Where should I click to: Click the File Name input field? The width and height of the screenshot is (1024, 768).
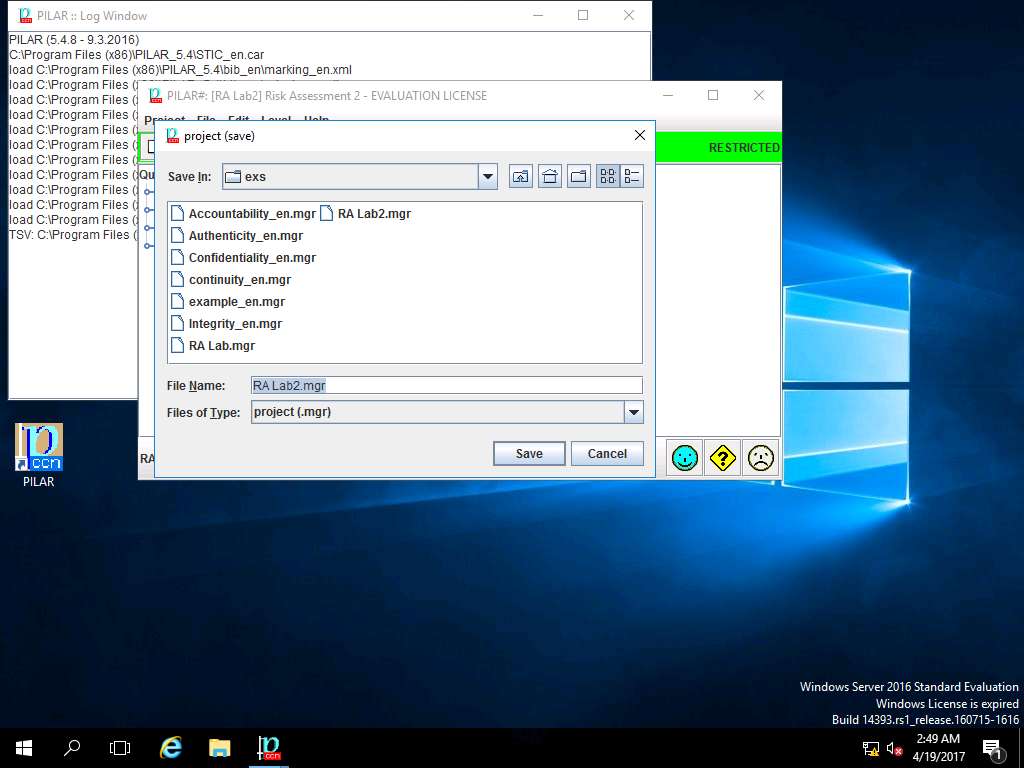[447, 385]
